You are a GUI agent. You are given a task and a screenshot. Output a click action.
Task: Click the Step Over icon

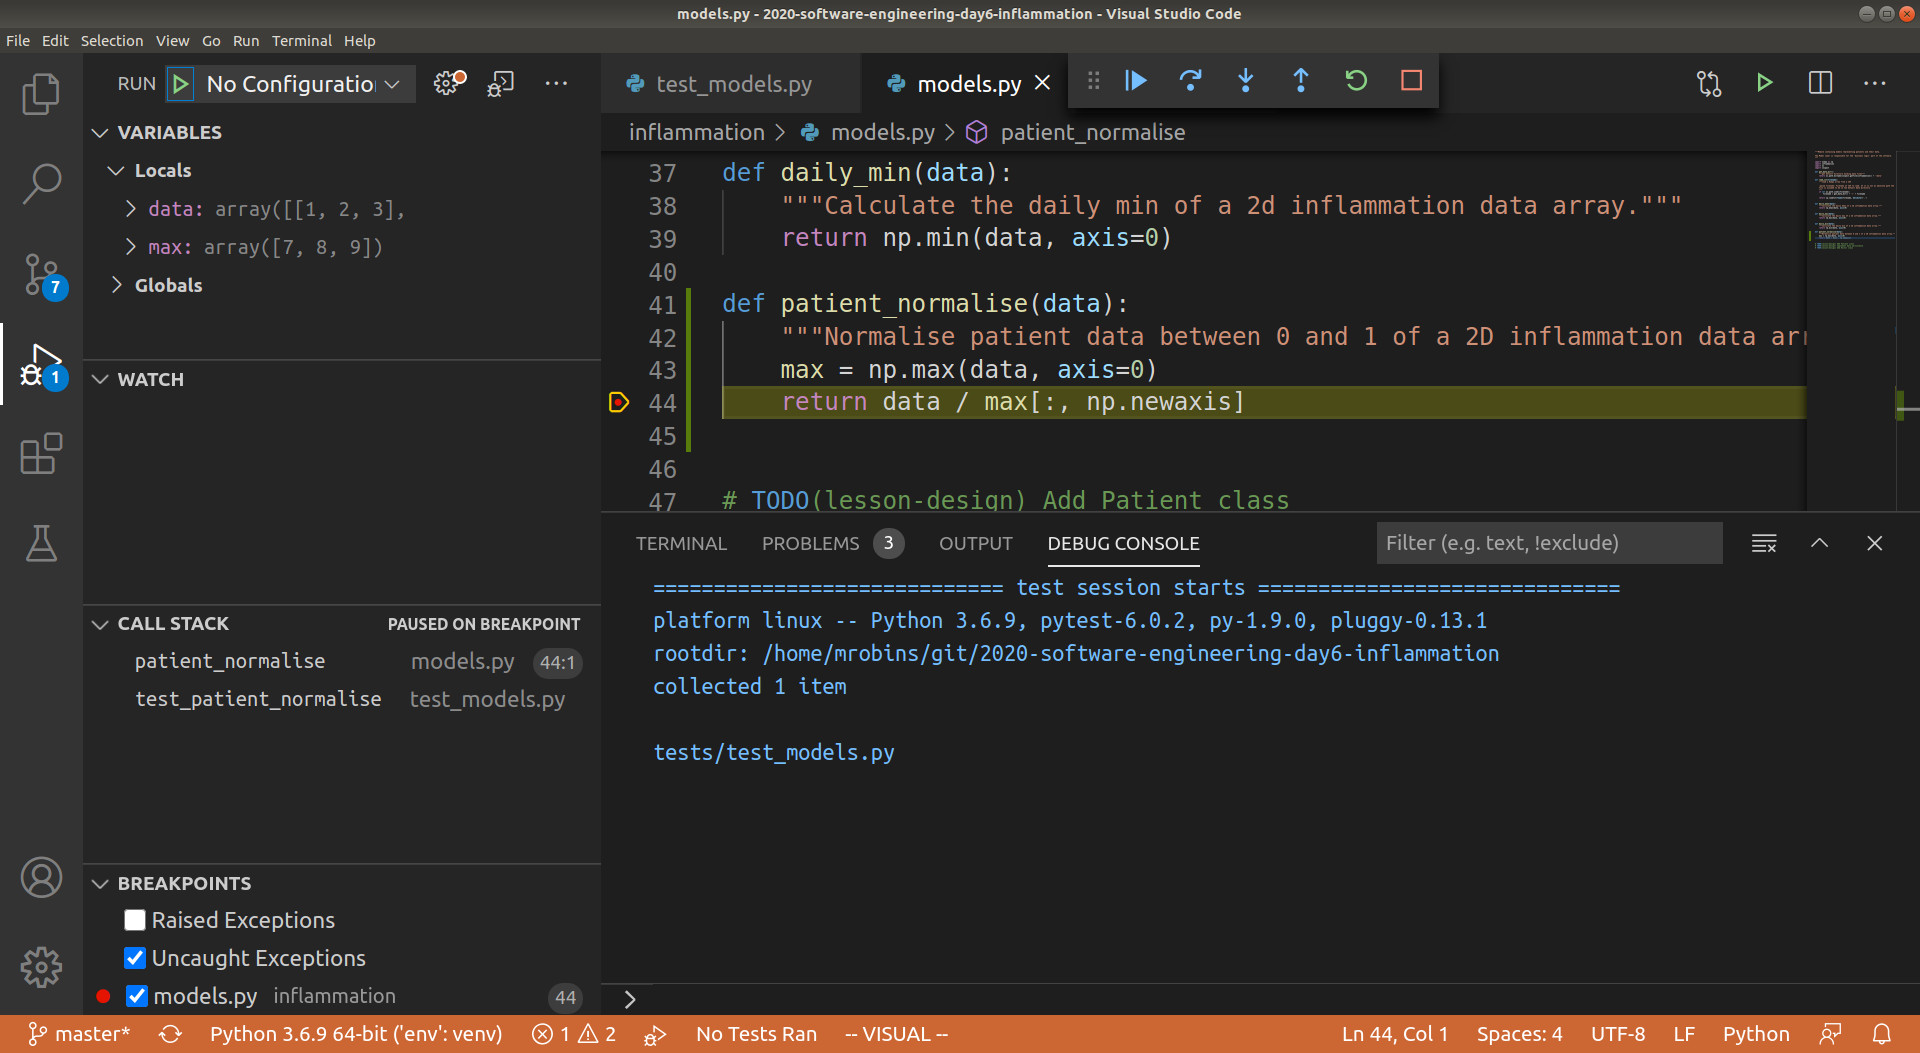coord(1190,81)
